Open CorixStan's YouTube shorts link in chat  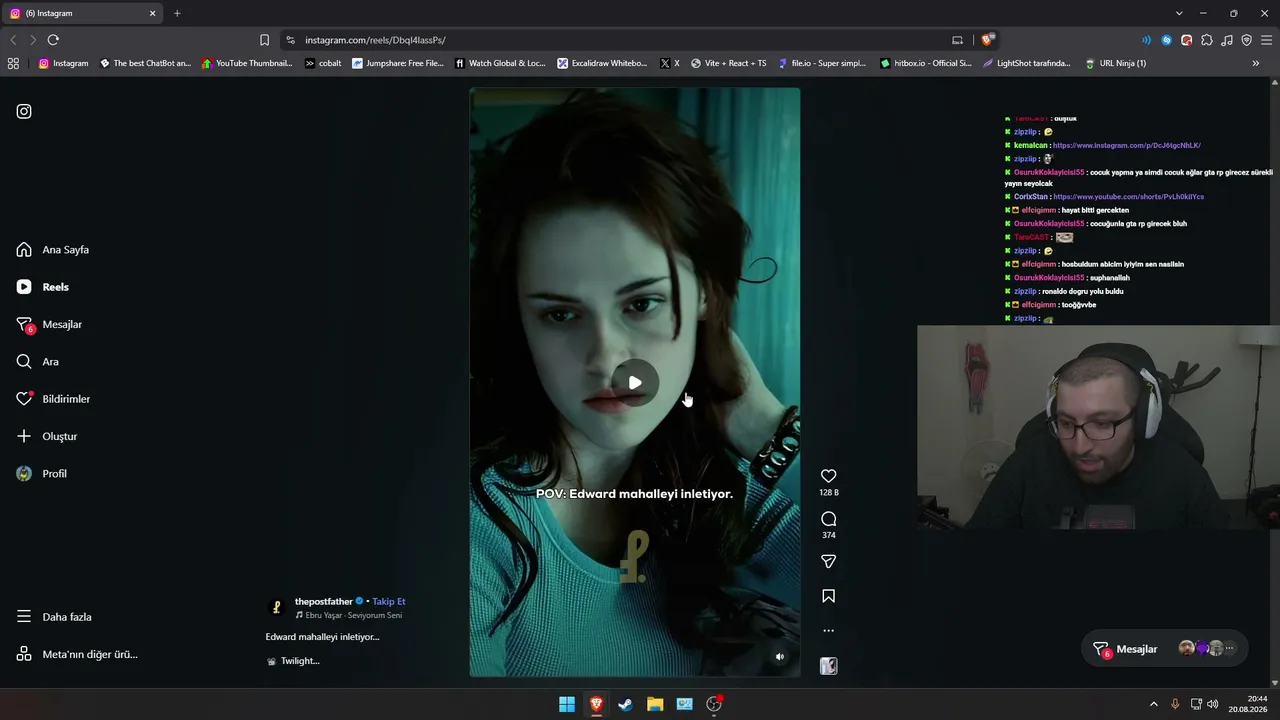1128,197
